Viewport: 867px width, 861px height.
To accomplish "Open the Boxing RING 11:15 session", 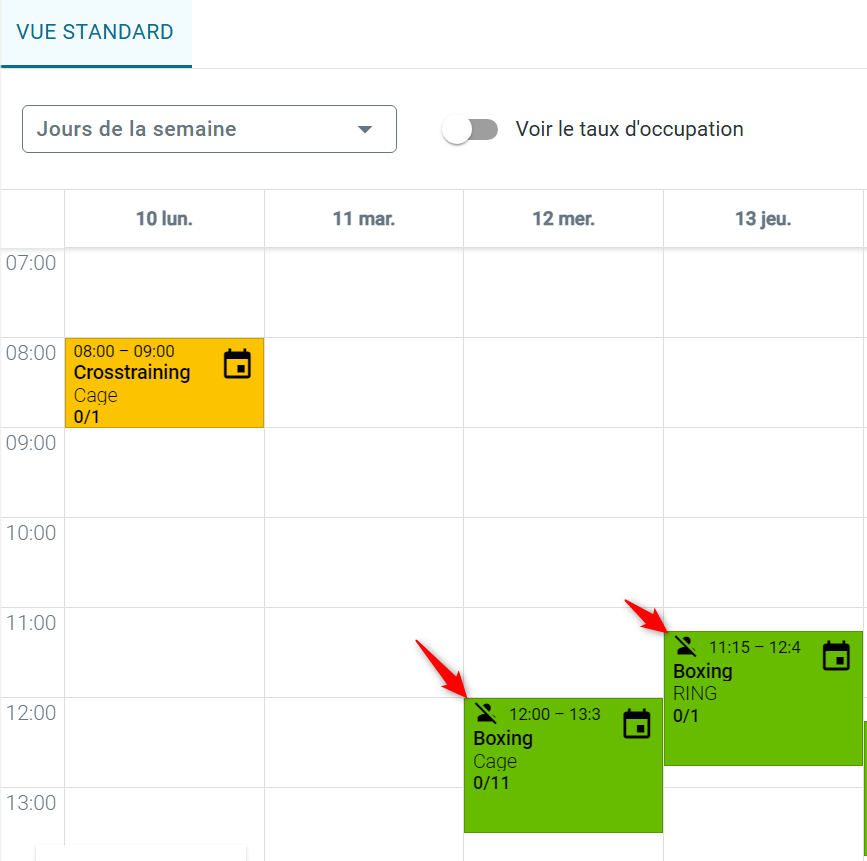I will pos(763,698).
